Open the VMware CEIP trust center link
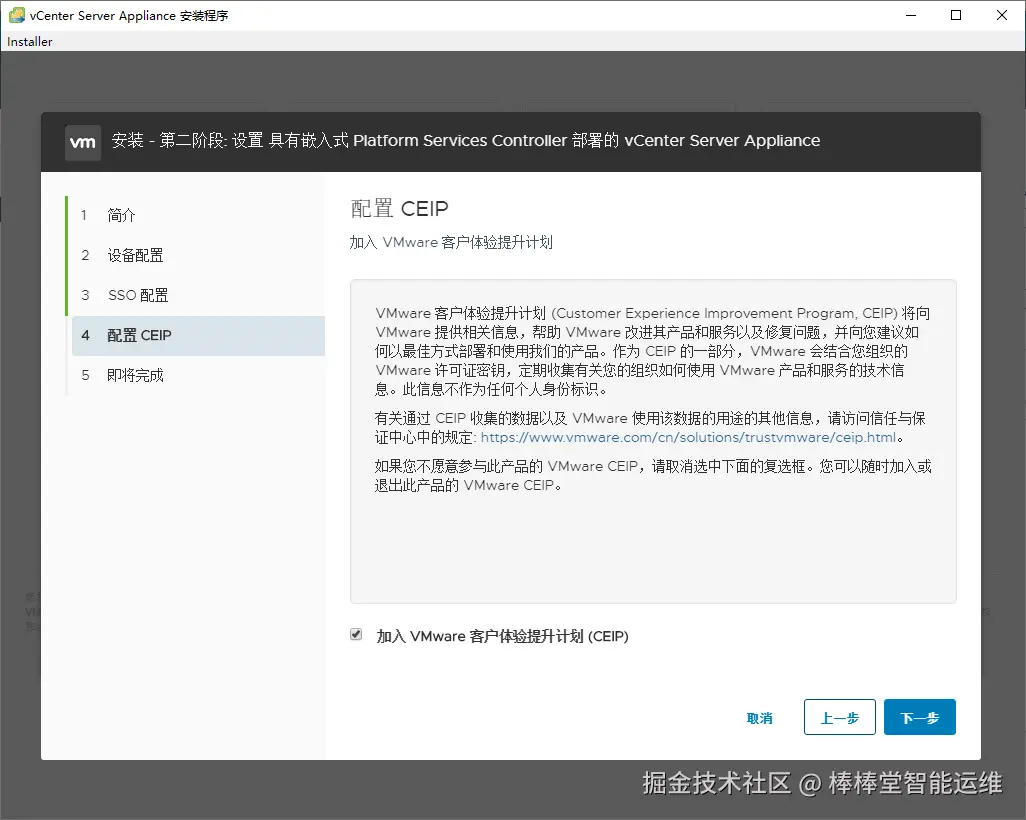Viewport: 1026px width, 820px height. pos(688,437)
